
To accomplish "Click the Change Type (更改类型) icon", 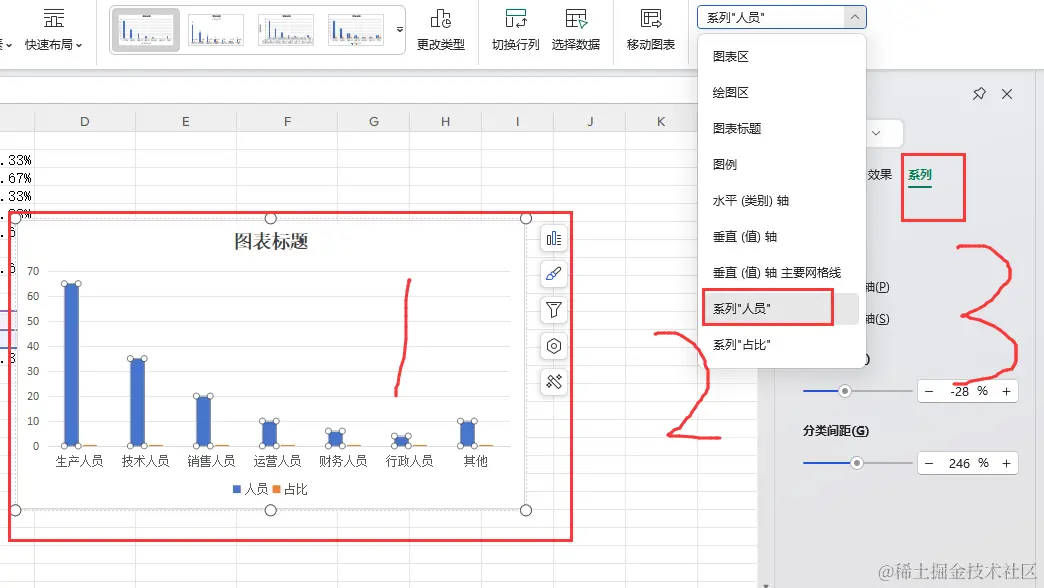I will [441, 19].
